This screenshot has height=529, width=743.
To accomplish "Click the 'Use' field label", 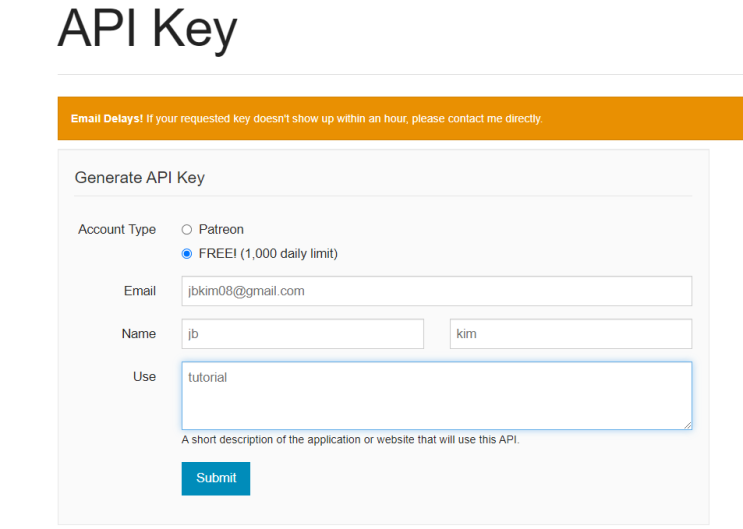I will [x=145, y=376].
